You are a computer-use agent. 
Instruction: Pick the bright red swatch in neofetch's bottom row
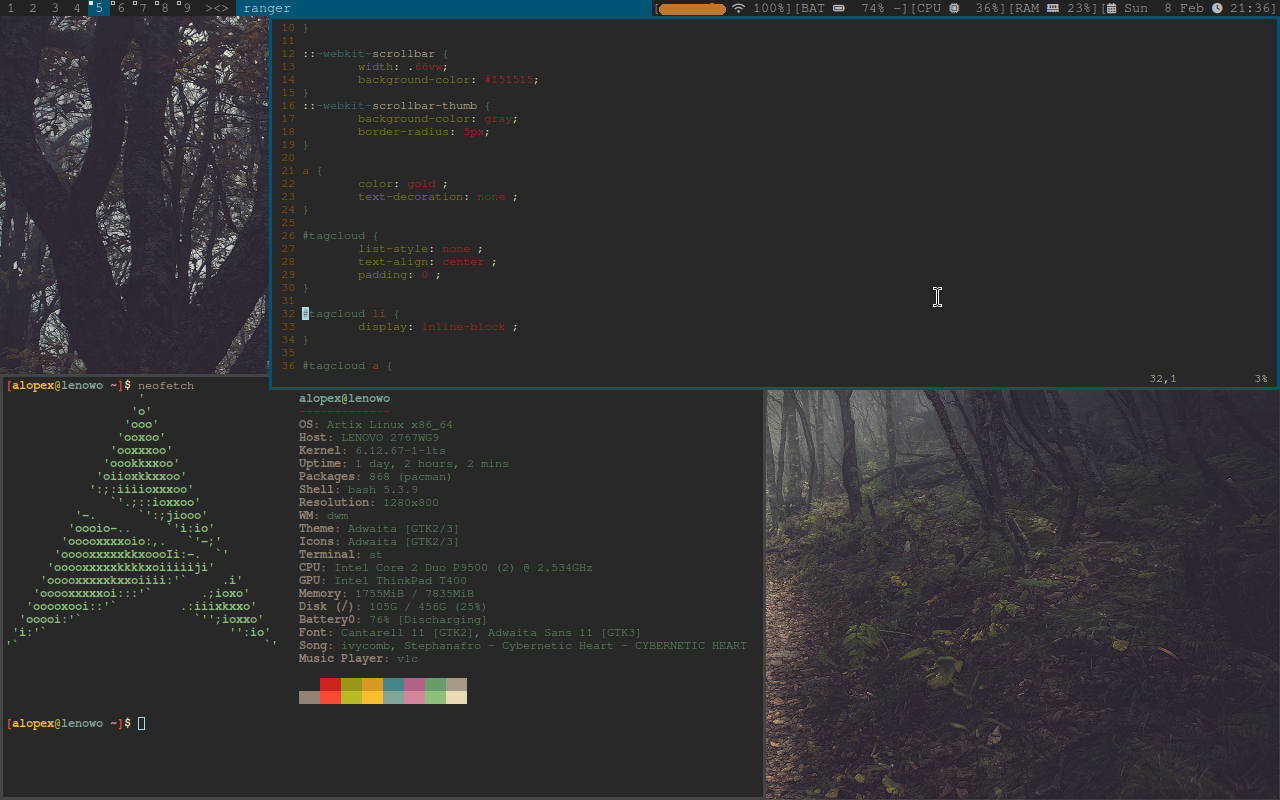pyautogui.click(x=330, y=697)
